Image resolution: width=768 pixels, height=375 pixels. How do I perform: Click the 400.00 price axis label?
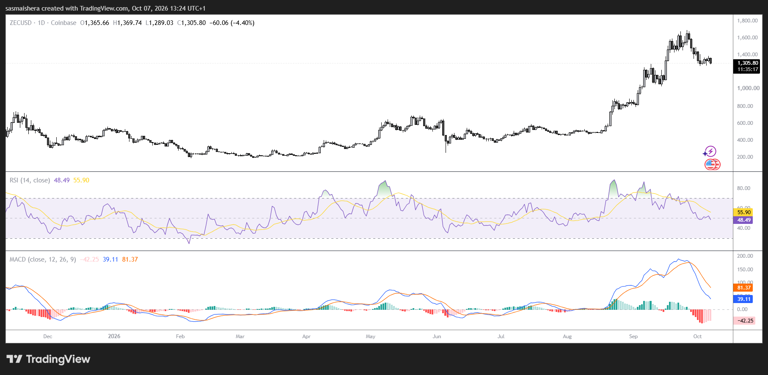click(744, 140)
